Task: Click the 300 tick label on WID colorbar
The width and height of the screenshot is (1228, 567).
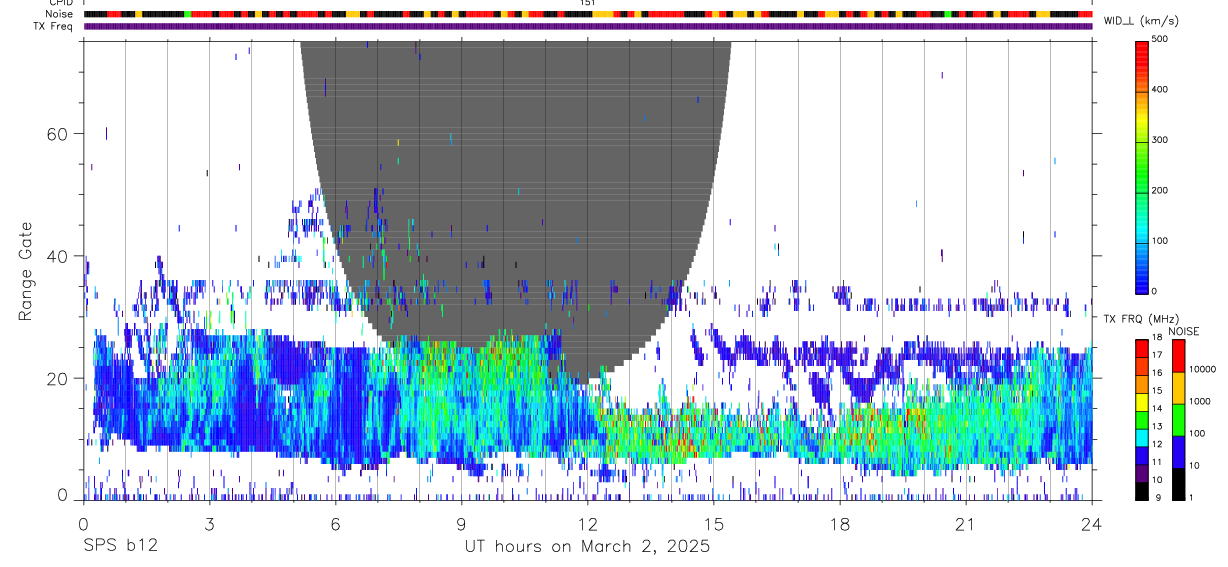Action: (1161, 140)
